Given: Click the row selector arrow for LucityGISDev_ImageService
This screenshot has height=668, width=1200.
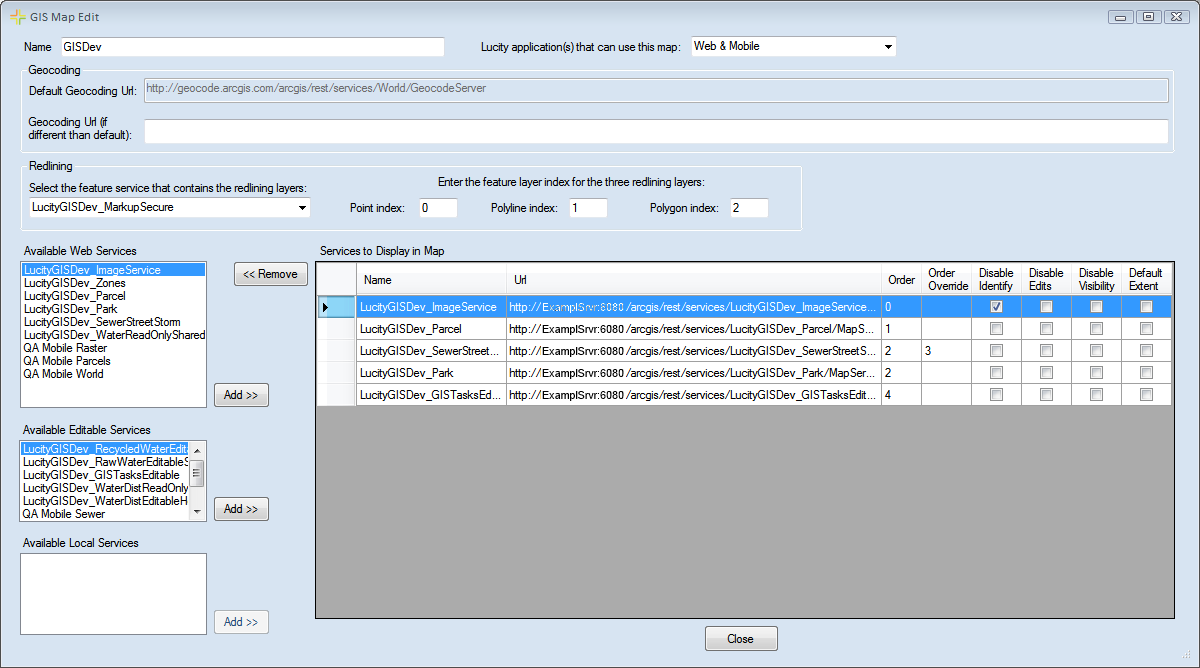Looking at the screenshot, I should [336, 306].
